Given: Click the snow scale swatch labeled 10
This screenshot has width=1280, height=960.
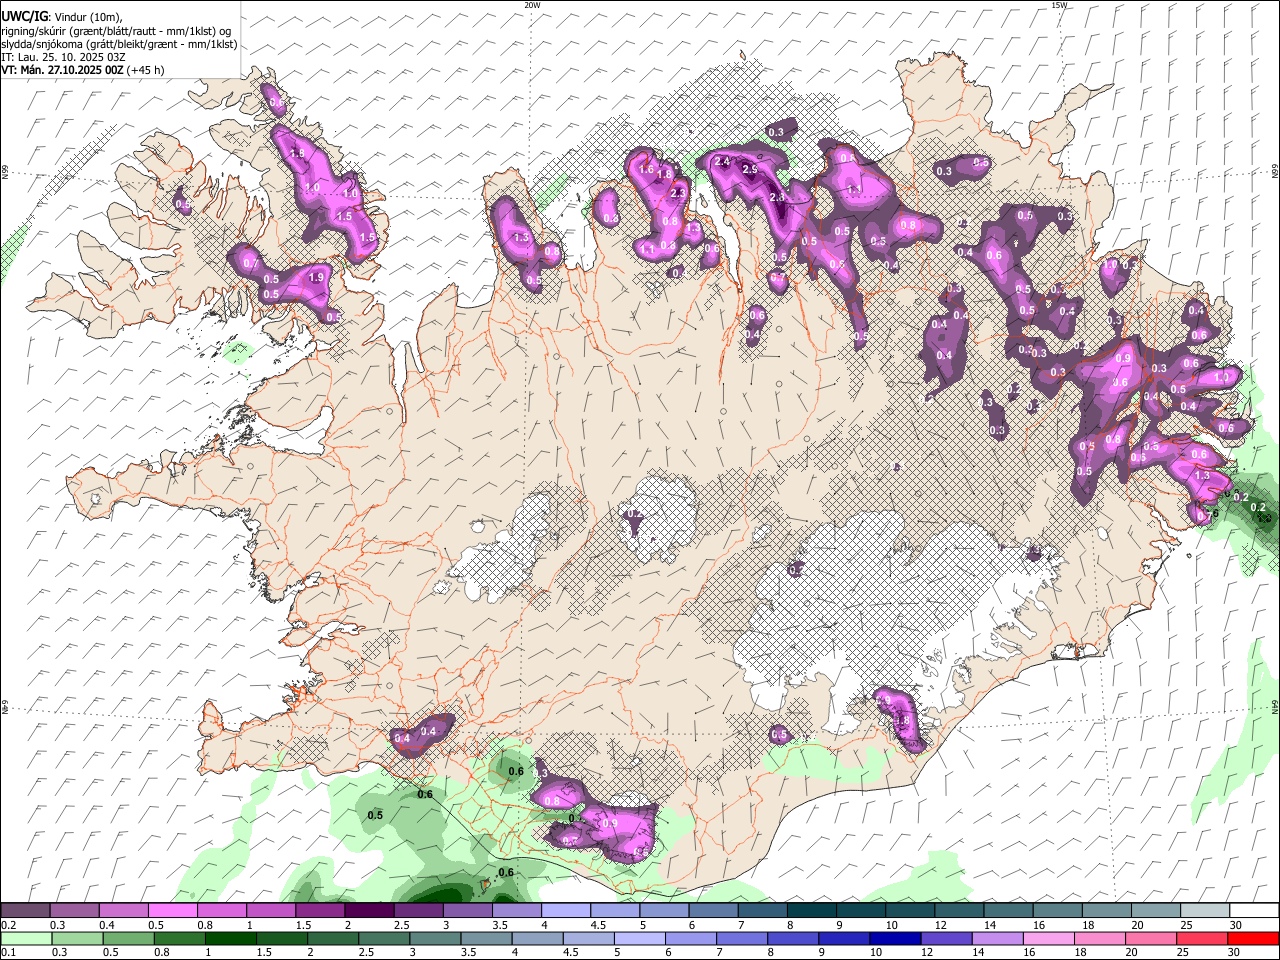Looking at the screenshot, I should (x=909, y=911).
